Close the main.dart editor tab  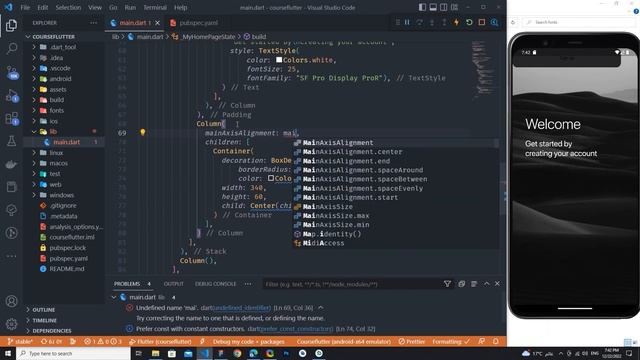tap(158, 23)
